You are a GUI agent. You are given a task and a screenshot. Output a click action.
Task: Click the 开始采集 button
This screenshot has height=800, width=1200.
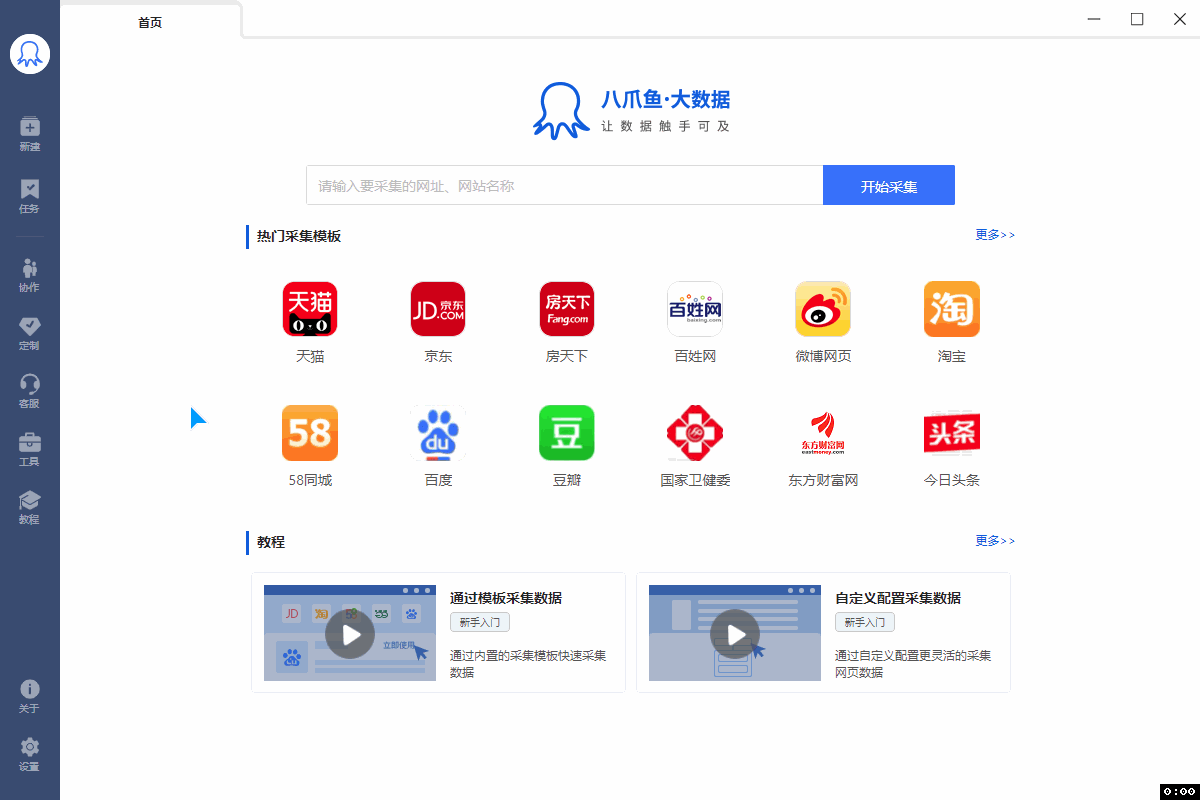[889, 185]
